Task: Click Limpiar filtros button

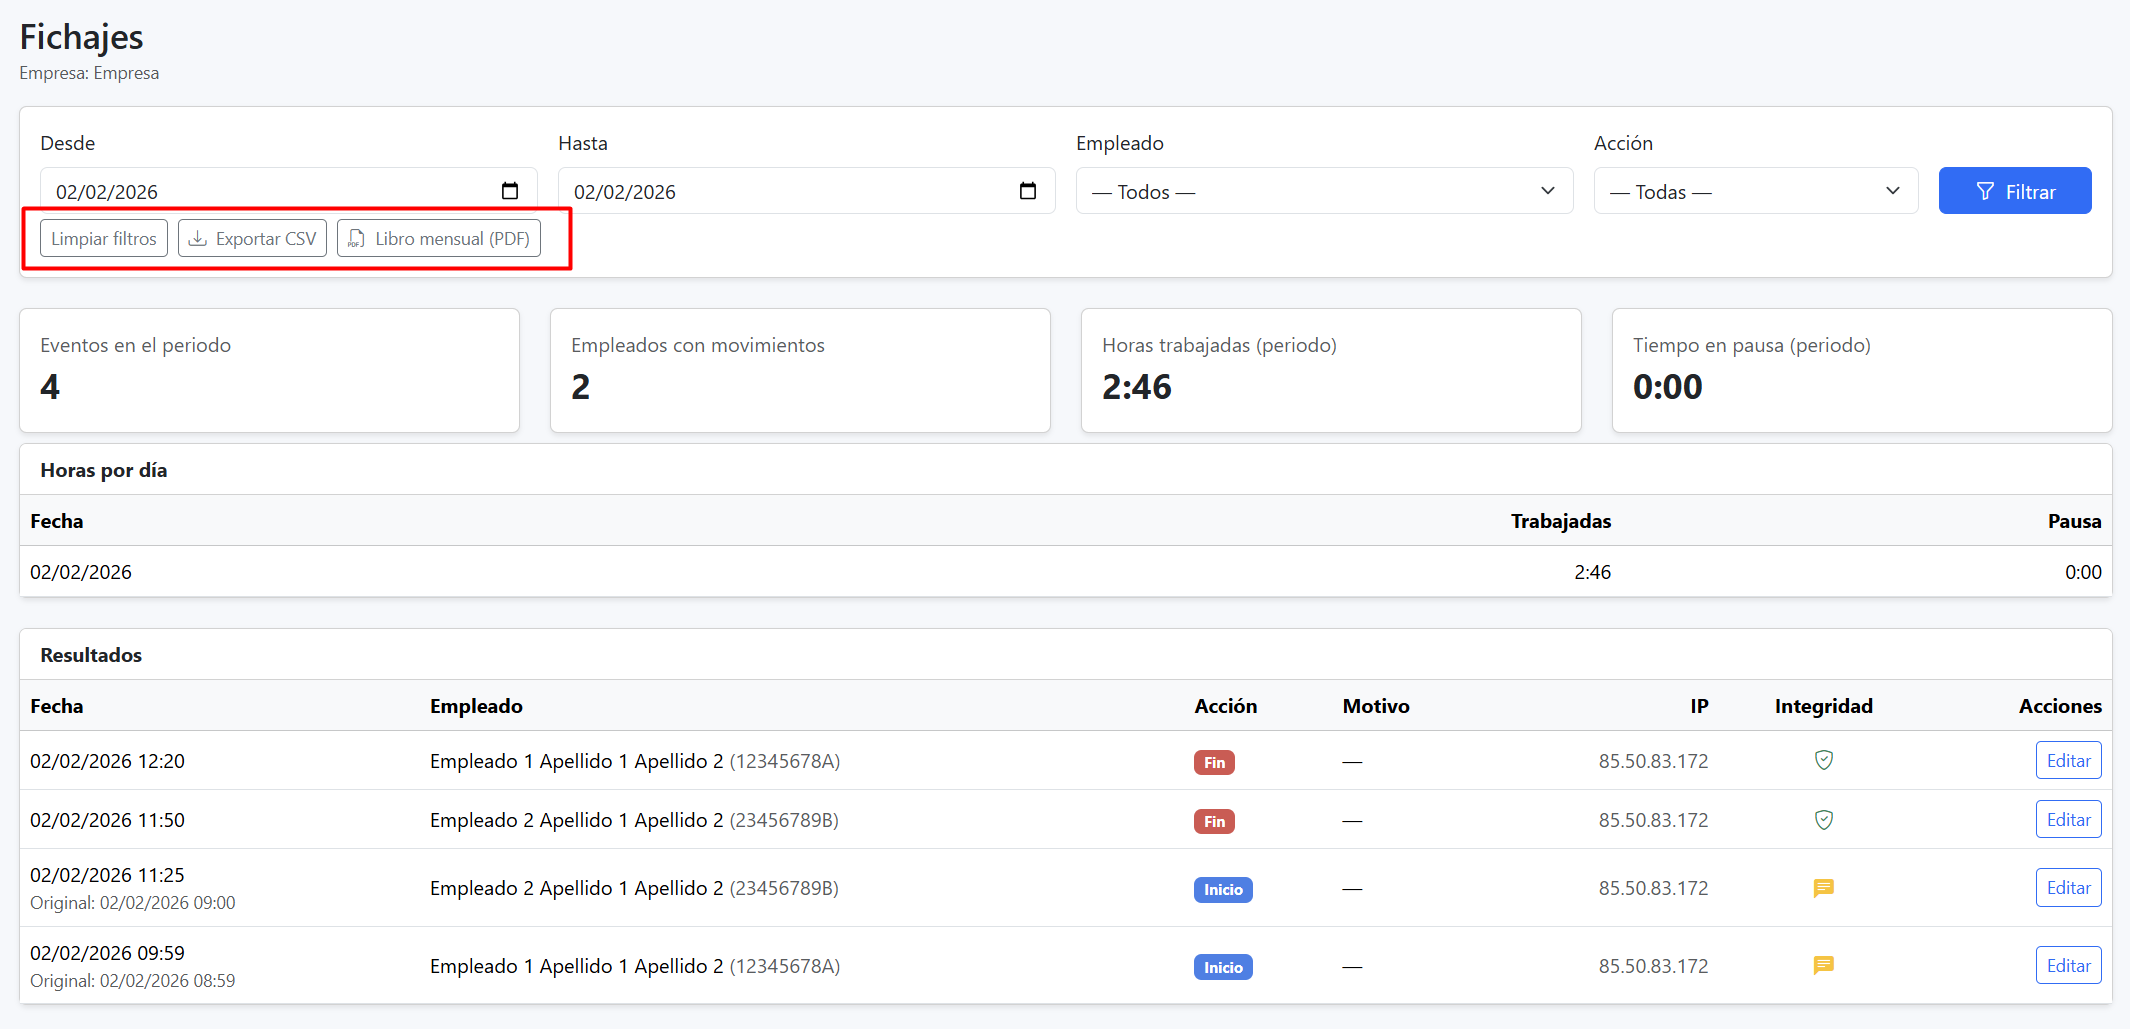Action: pyautogui.click(x=104, y=239)
